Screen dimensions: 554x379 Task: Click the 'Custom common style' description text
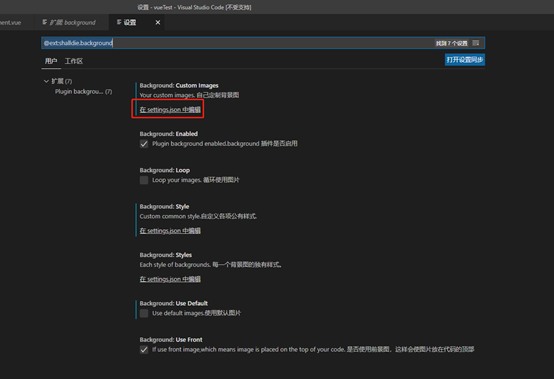[x=198, y=216]
